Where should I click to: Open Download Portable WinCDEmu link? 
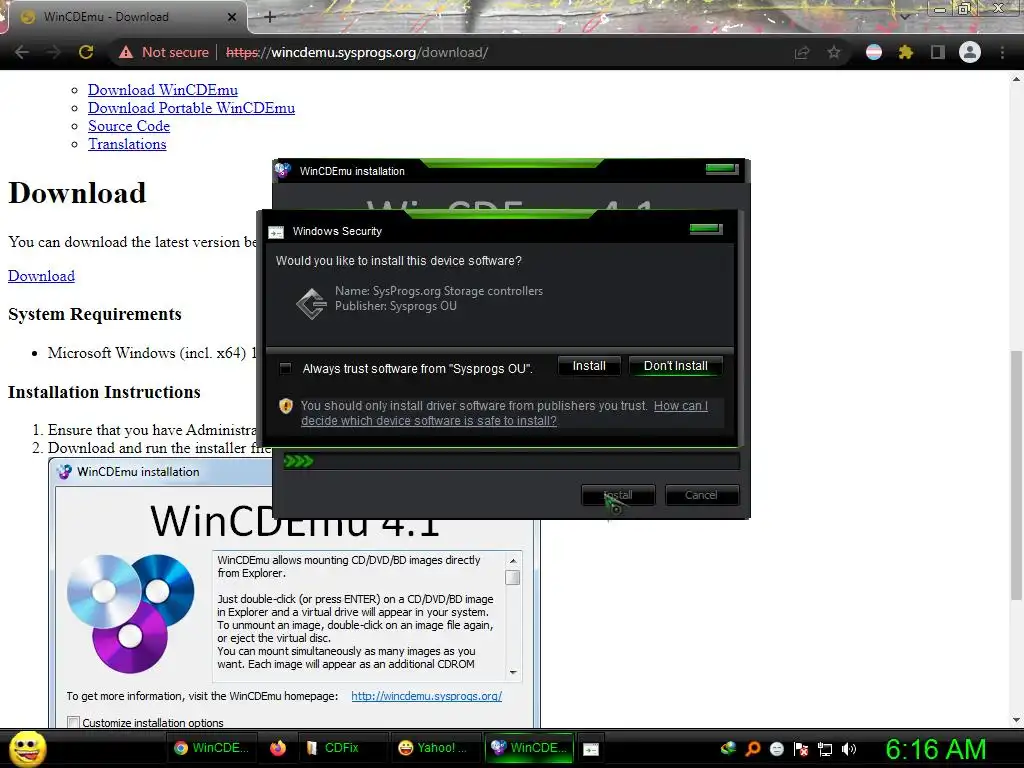[x=191, y=108]
